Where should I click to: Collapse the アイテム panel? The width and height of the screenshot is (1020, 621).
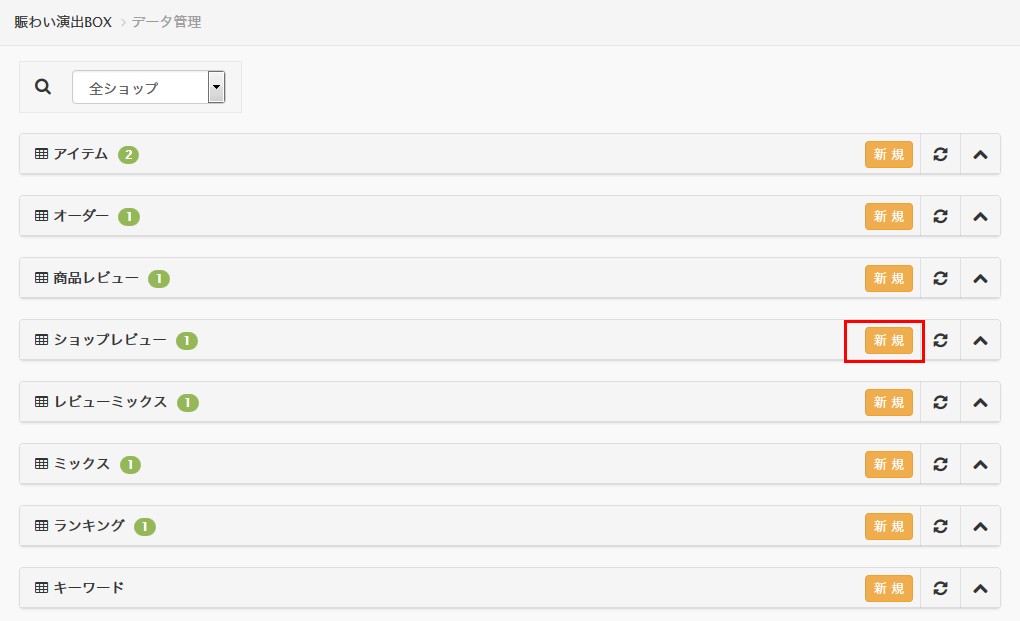(980, 154)
